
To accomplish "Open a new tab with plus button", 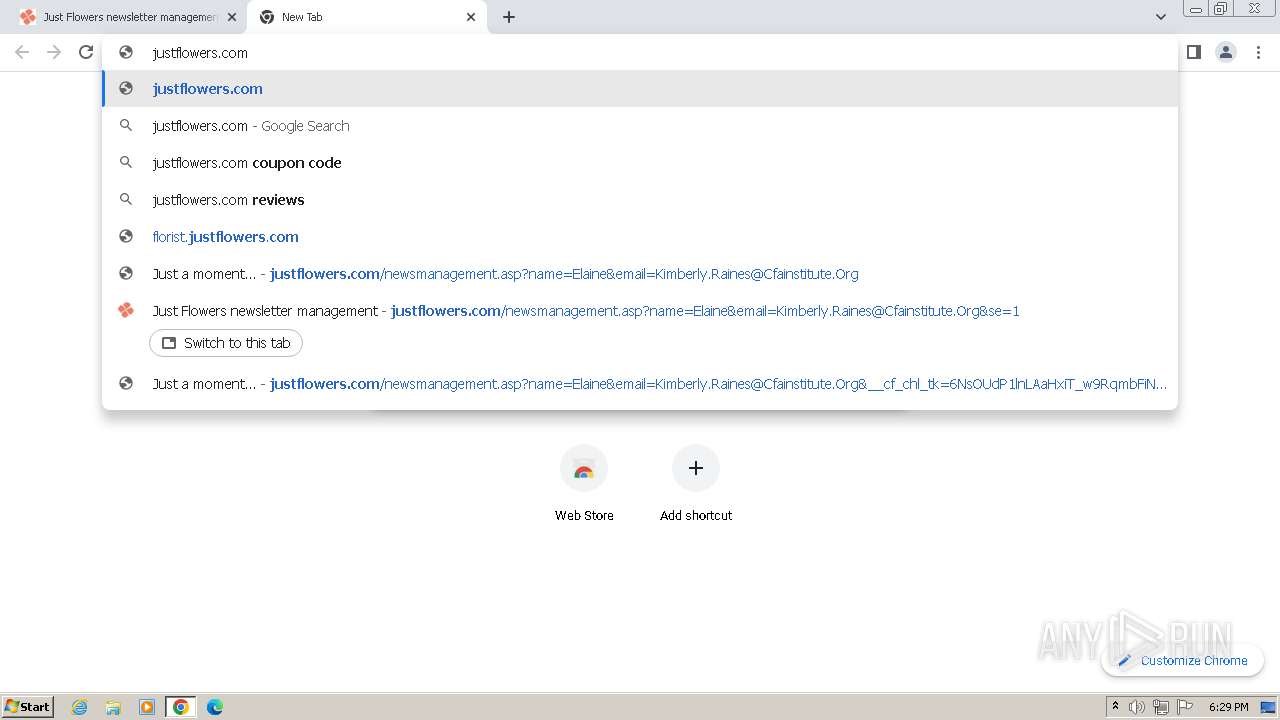I will pos(509,17).
